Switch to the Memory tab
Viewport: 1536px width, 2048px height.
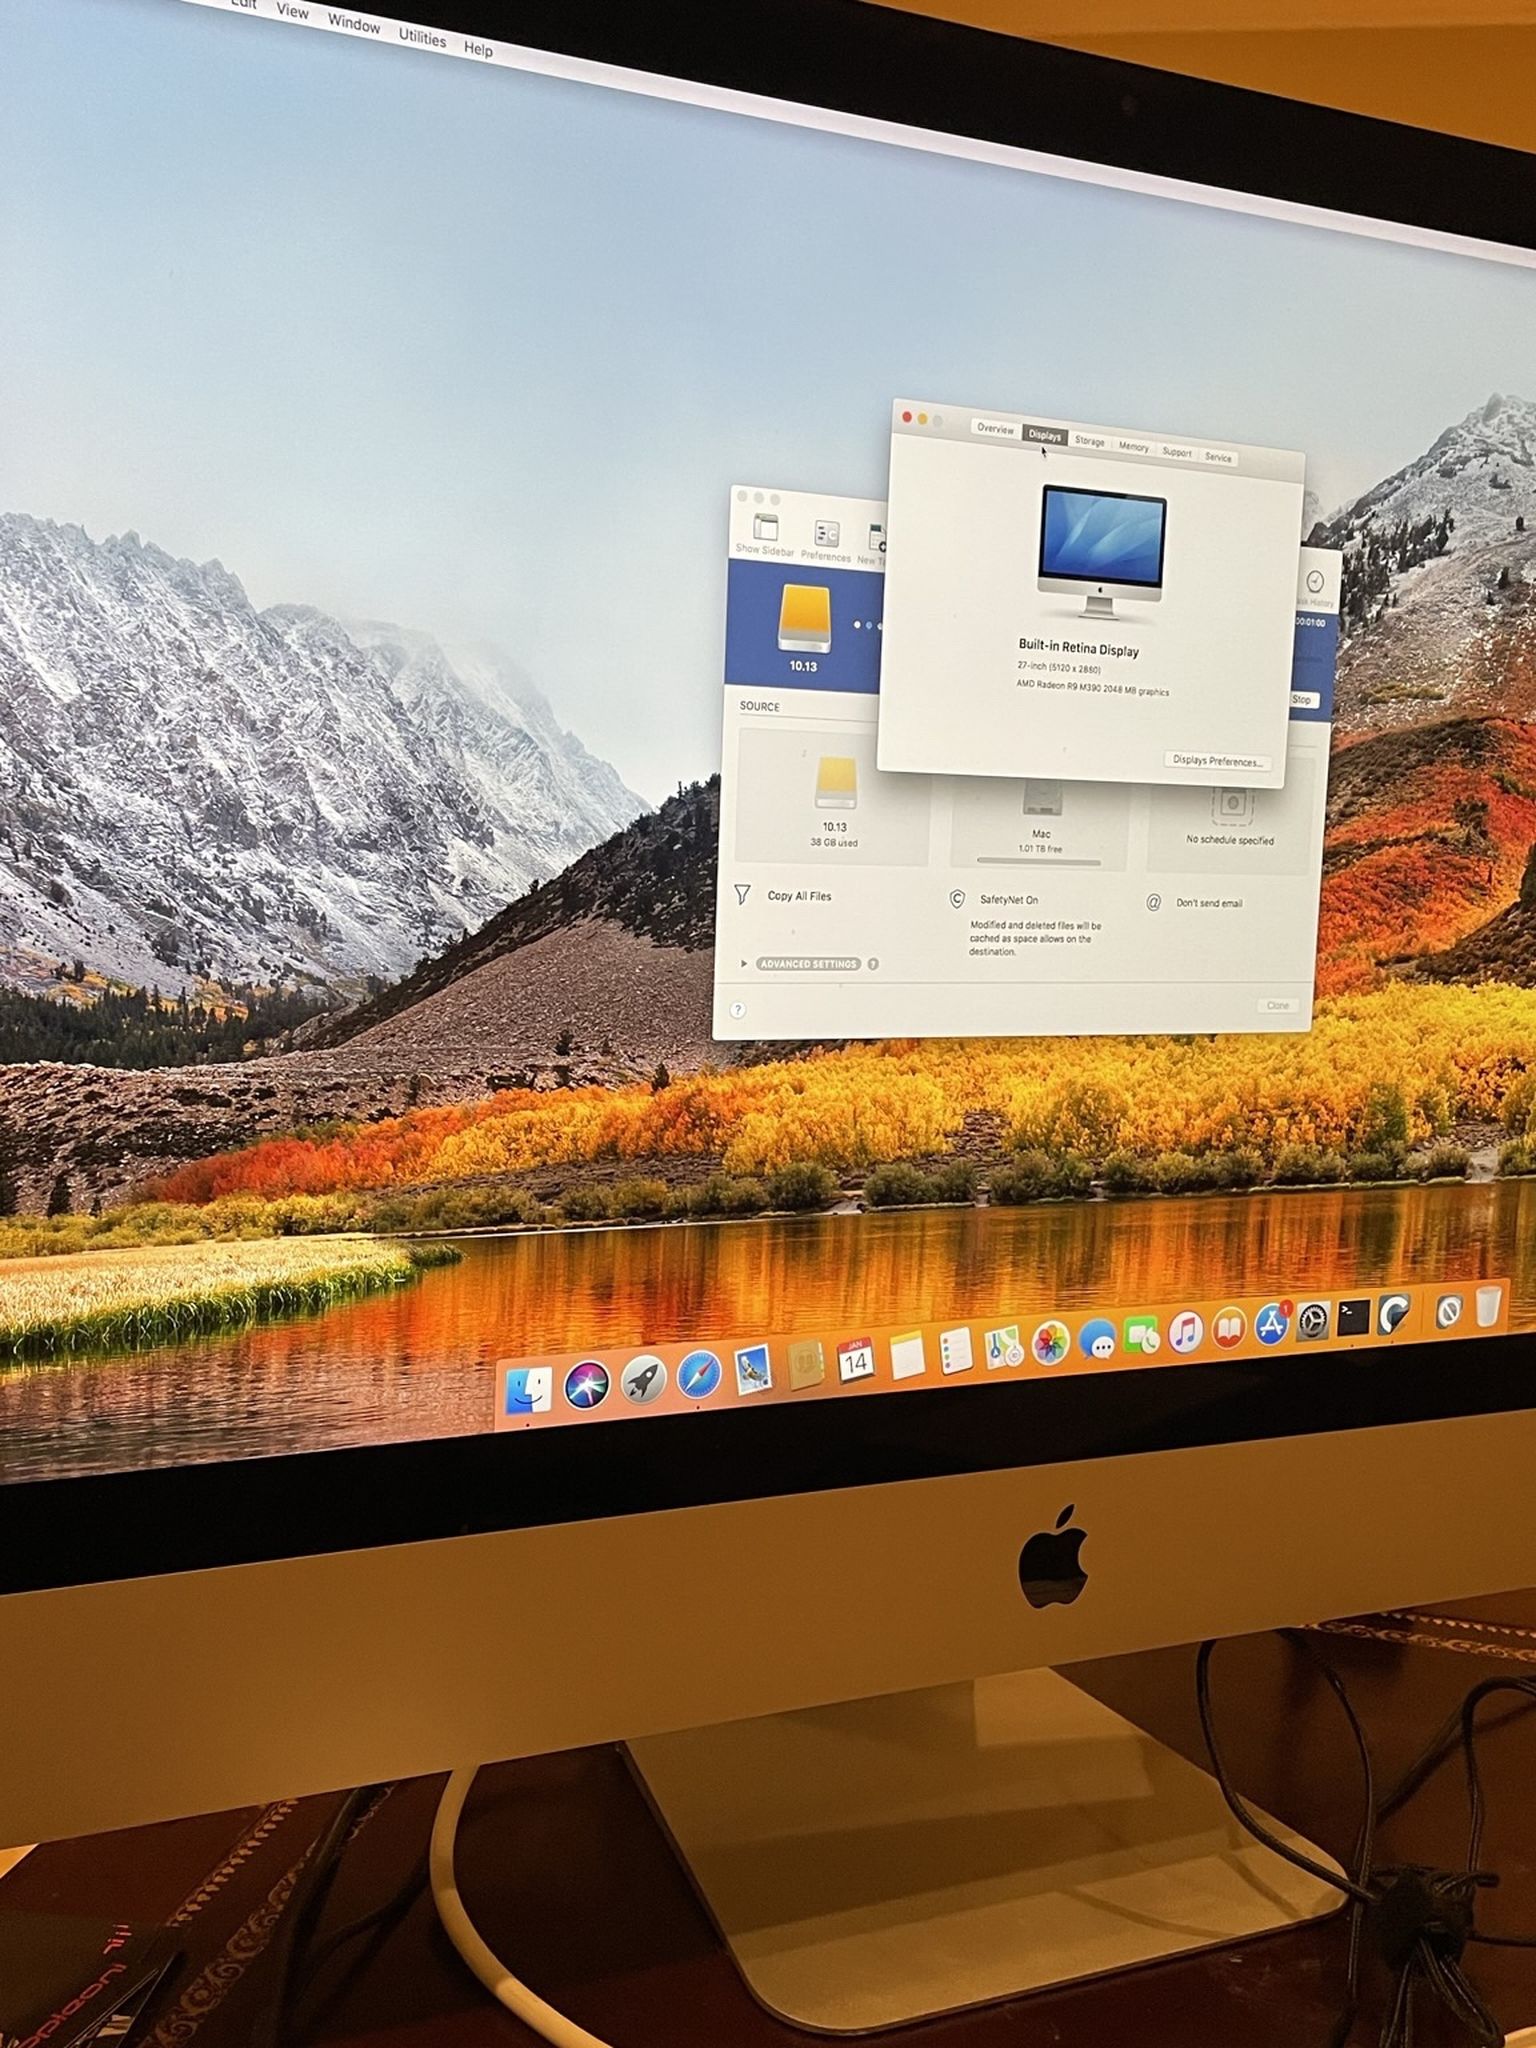tap(1133, 447)
